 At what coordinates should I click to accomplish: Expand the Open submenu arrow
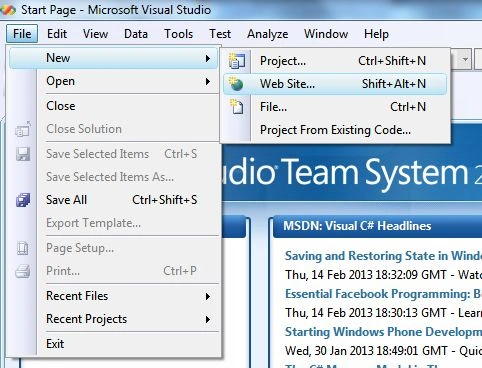(208, 81)
